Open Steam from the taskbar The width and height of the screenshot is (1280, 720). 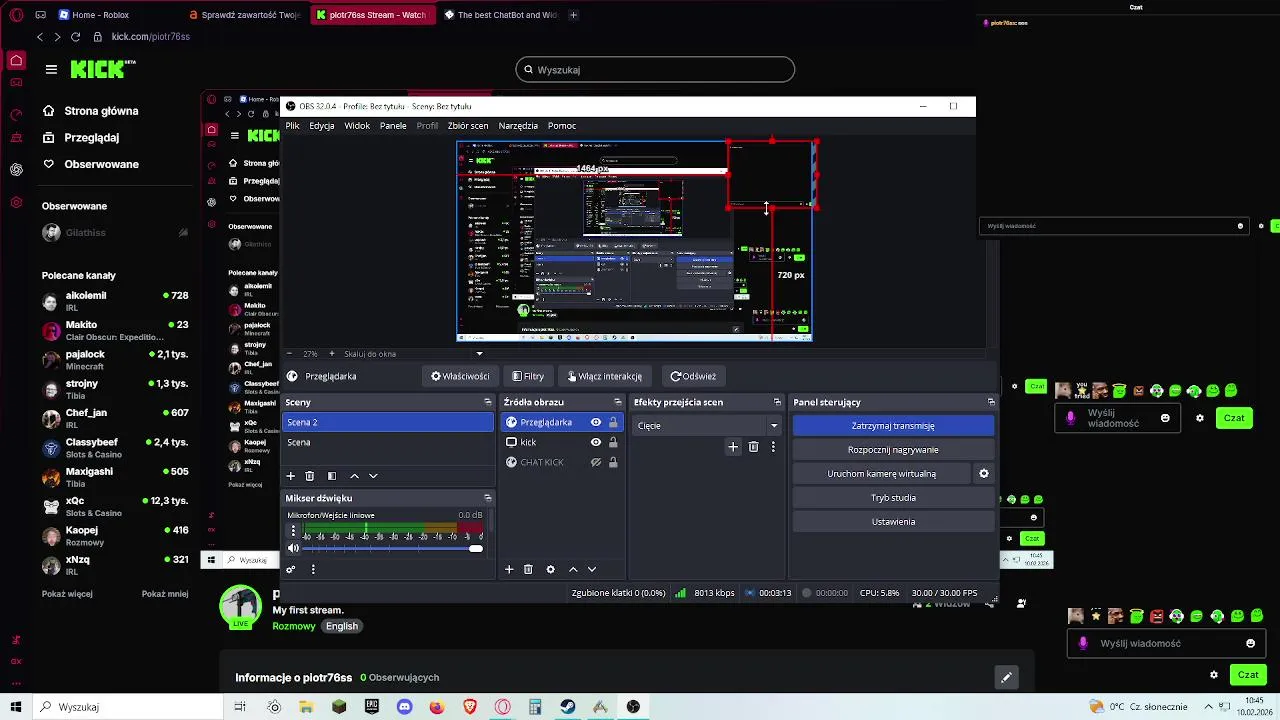pyautogui.click(x=567, y=707)
